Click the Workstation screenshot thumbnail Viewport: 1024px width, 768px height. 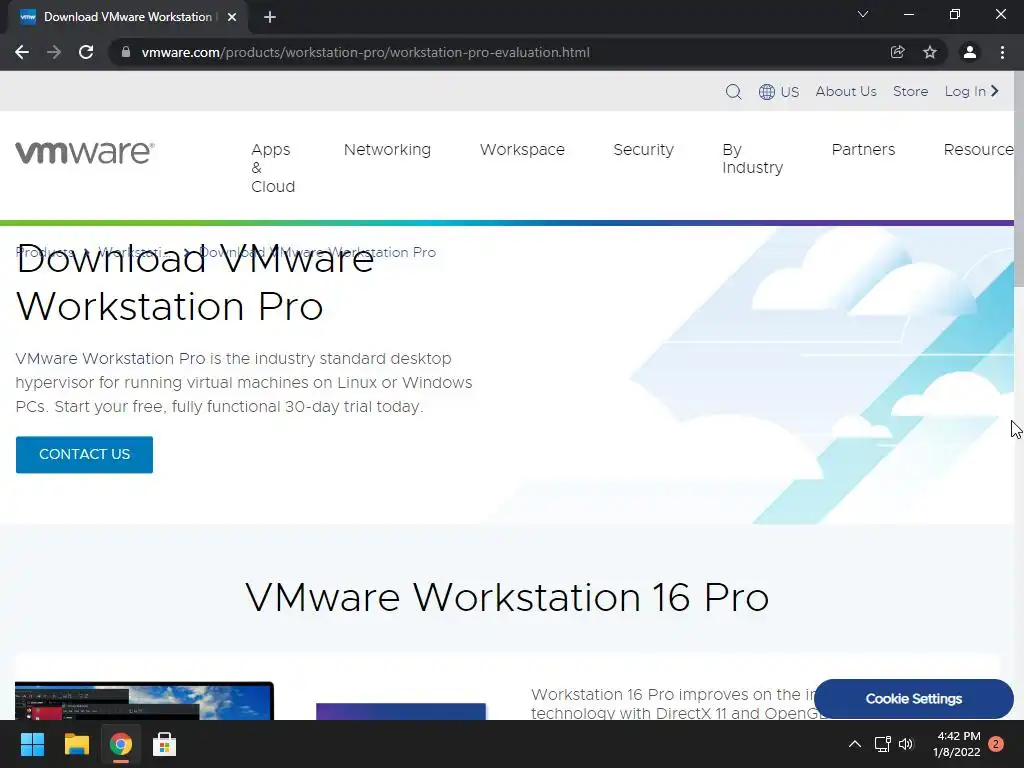pos(144,701)
